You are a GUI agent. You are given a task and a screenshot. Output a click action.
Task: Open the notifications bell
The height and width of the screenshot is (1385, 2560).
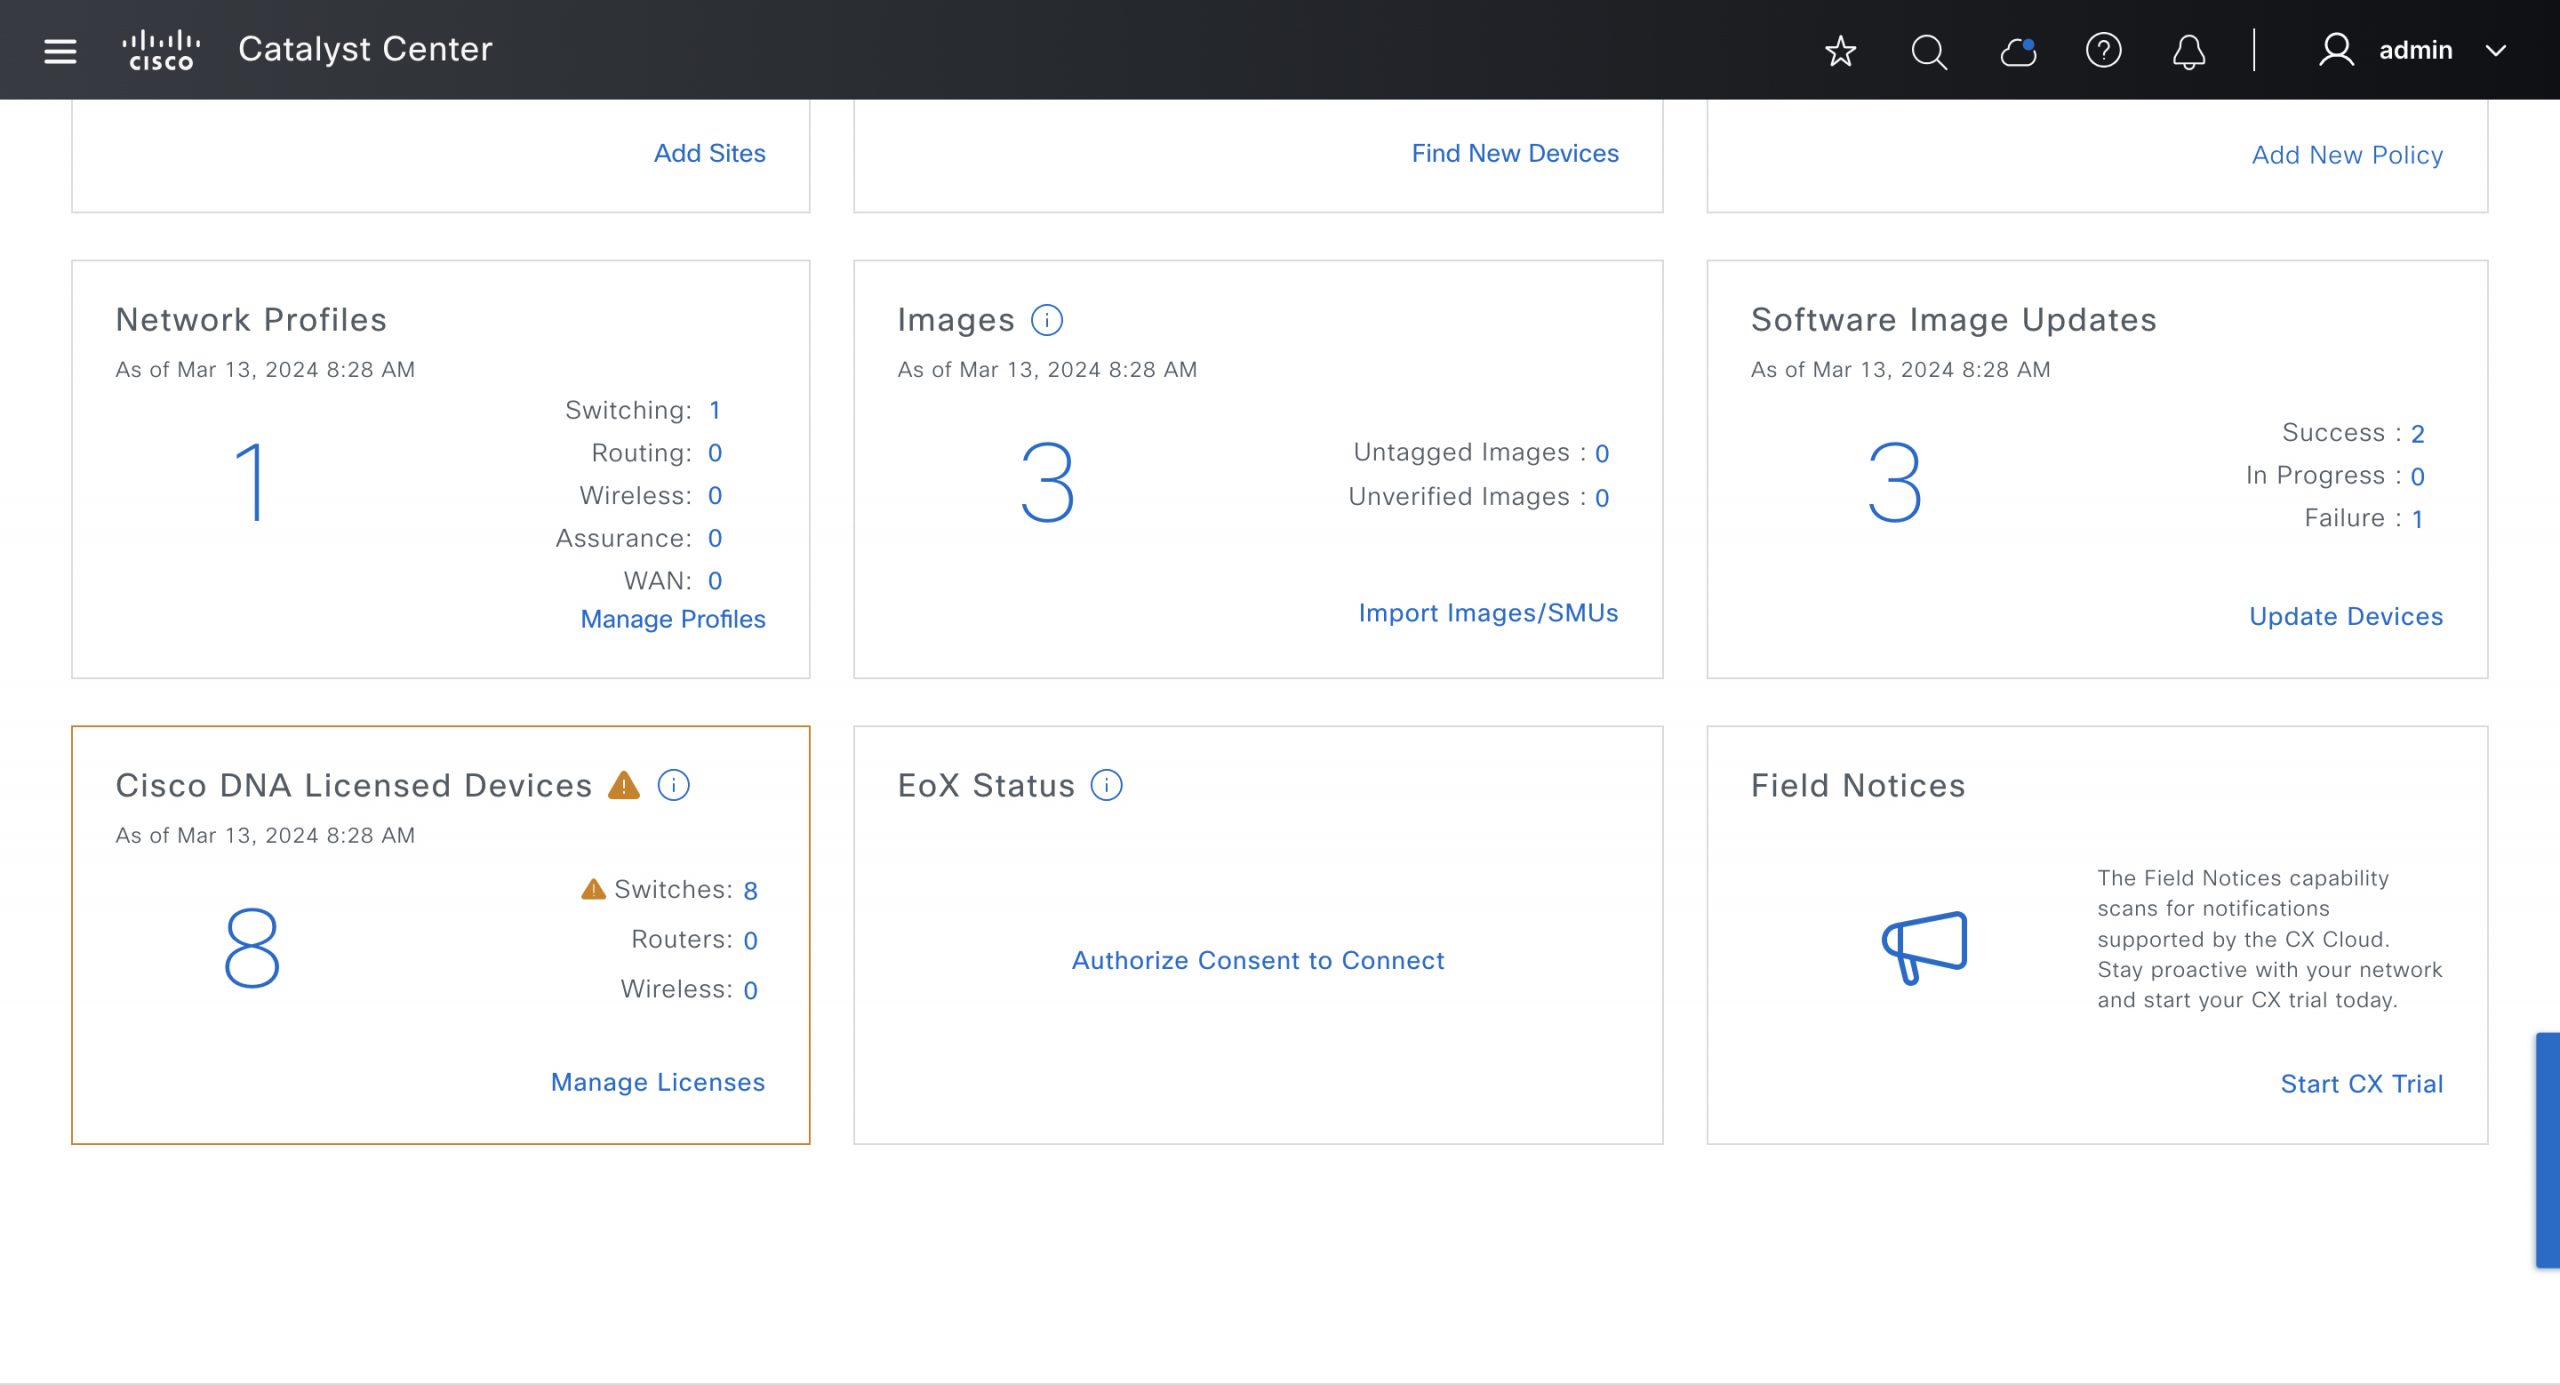tap(2188, 51)
